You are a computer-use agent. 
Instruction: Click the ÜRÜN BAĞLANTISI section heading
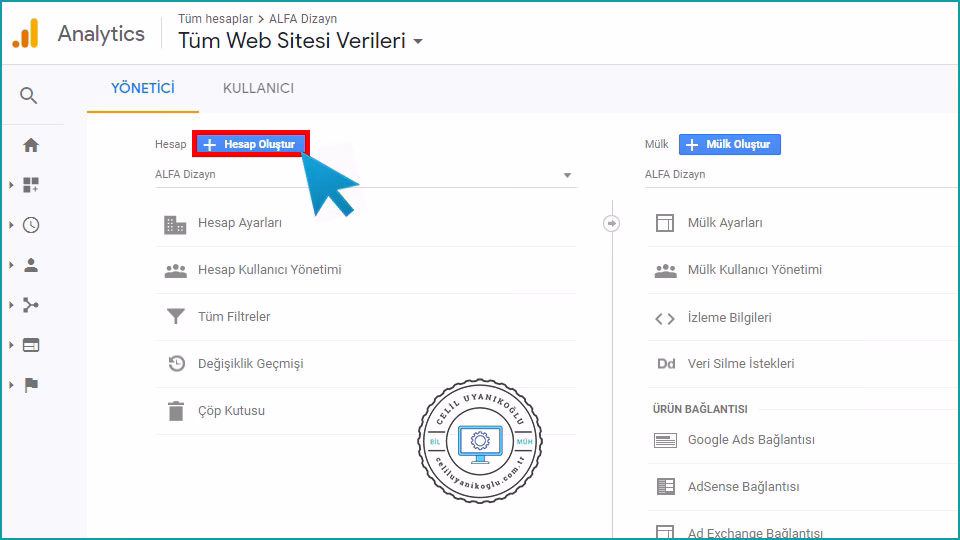700,409
